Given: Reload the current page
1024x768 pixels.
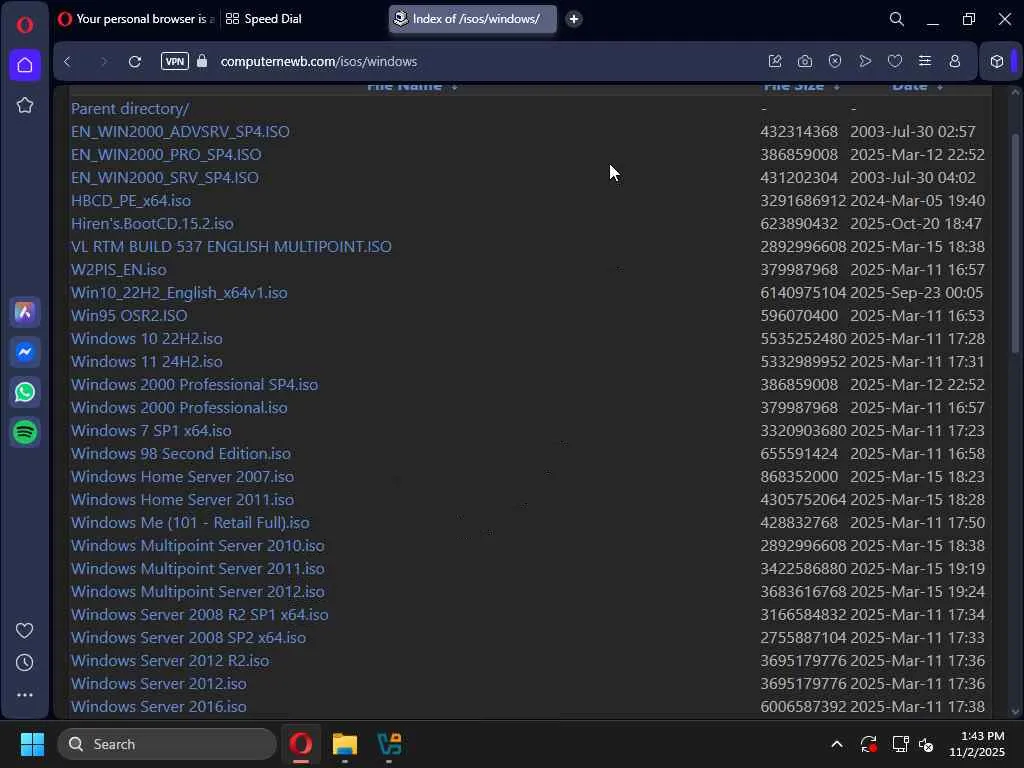Looking at the screenshot, I should point(135,61).
